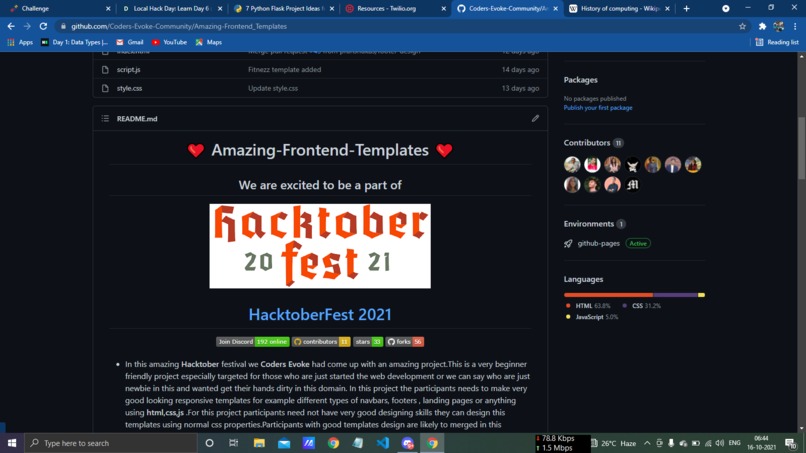Click the HTML 63.8% language entry
Image resolution: width=806 pixels, height=453 pixels.
pos(588,305)
